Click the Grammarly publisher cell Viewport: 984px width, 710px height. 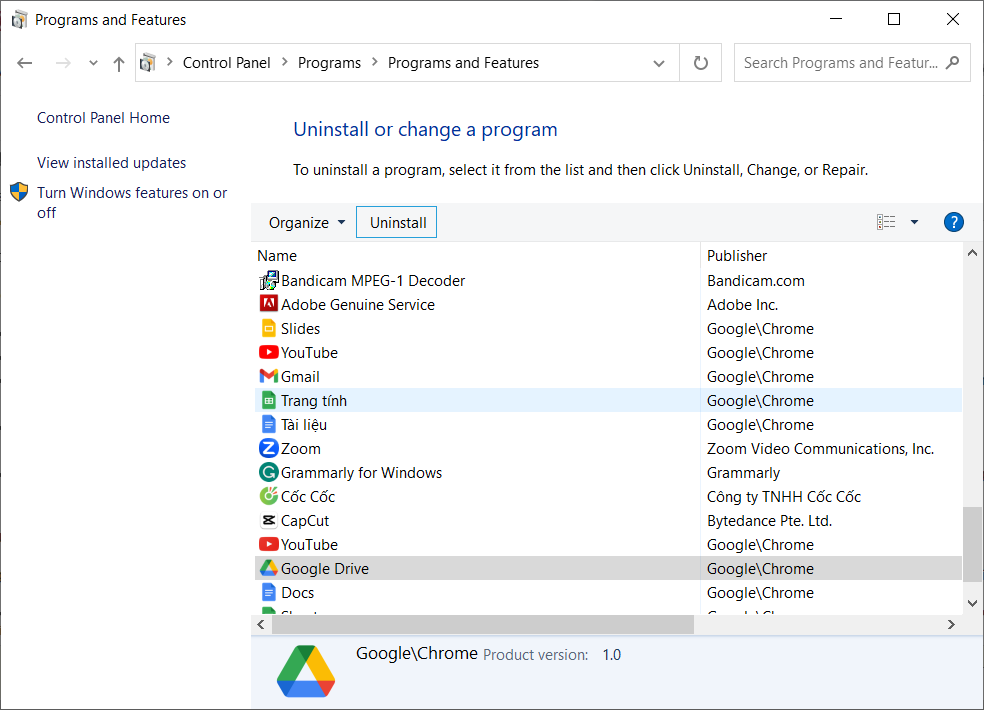click(744, 473)
